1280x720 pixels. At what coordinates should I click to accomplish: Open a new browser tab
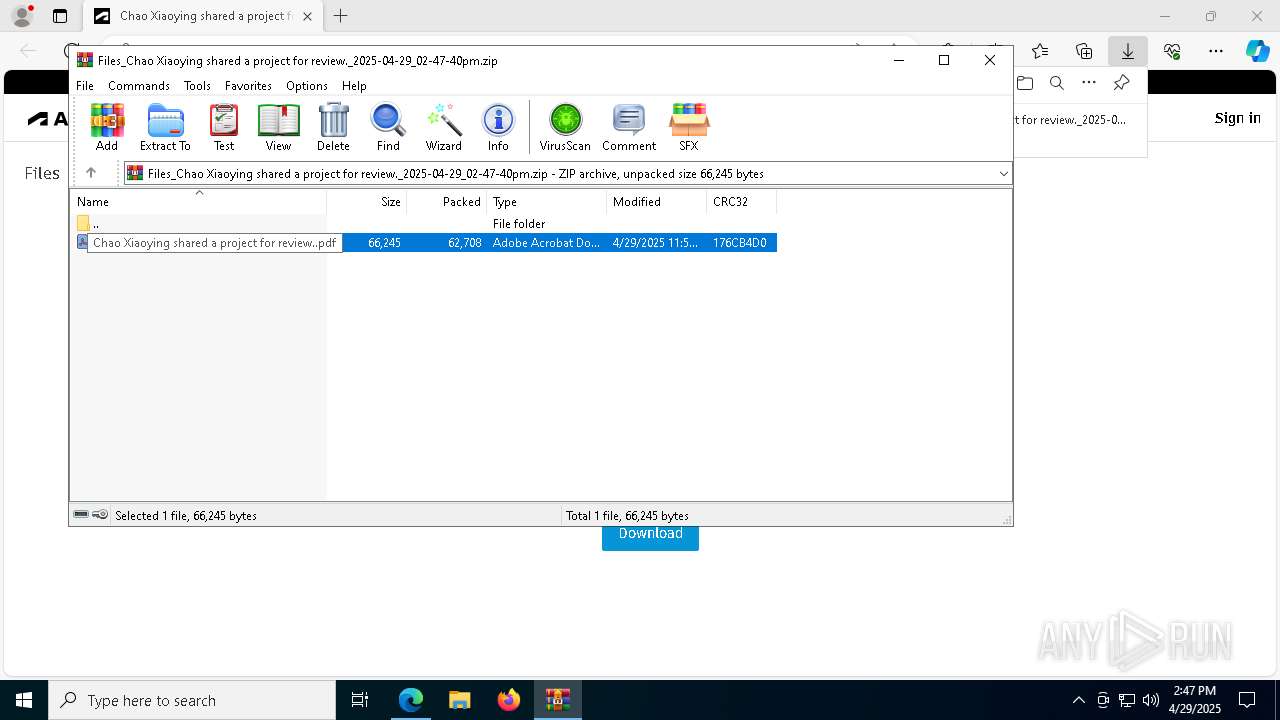(341, 16)
